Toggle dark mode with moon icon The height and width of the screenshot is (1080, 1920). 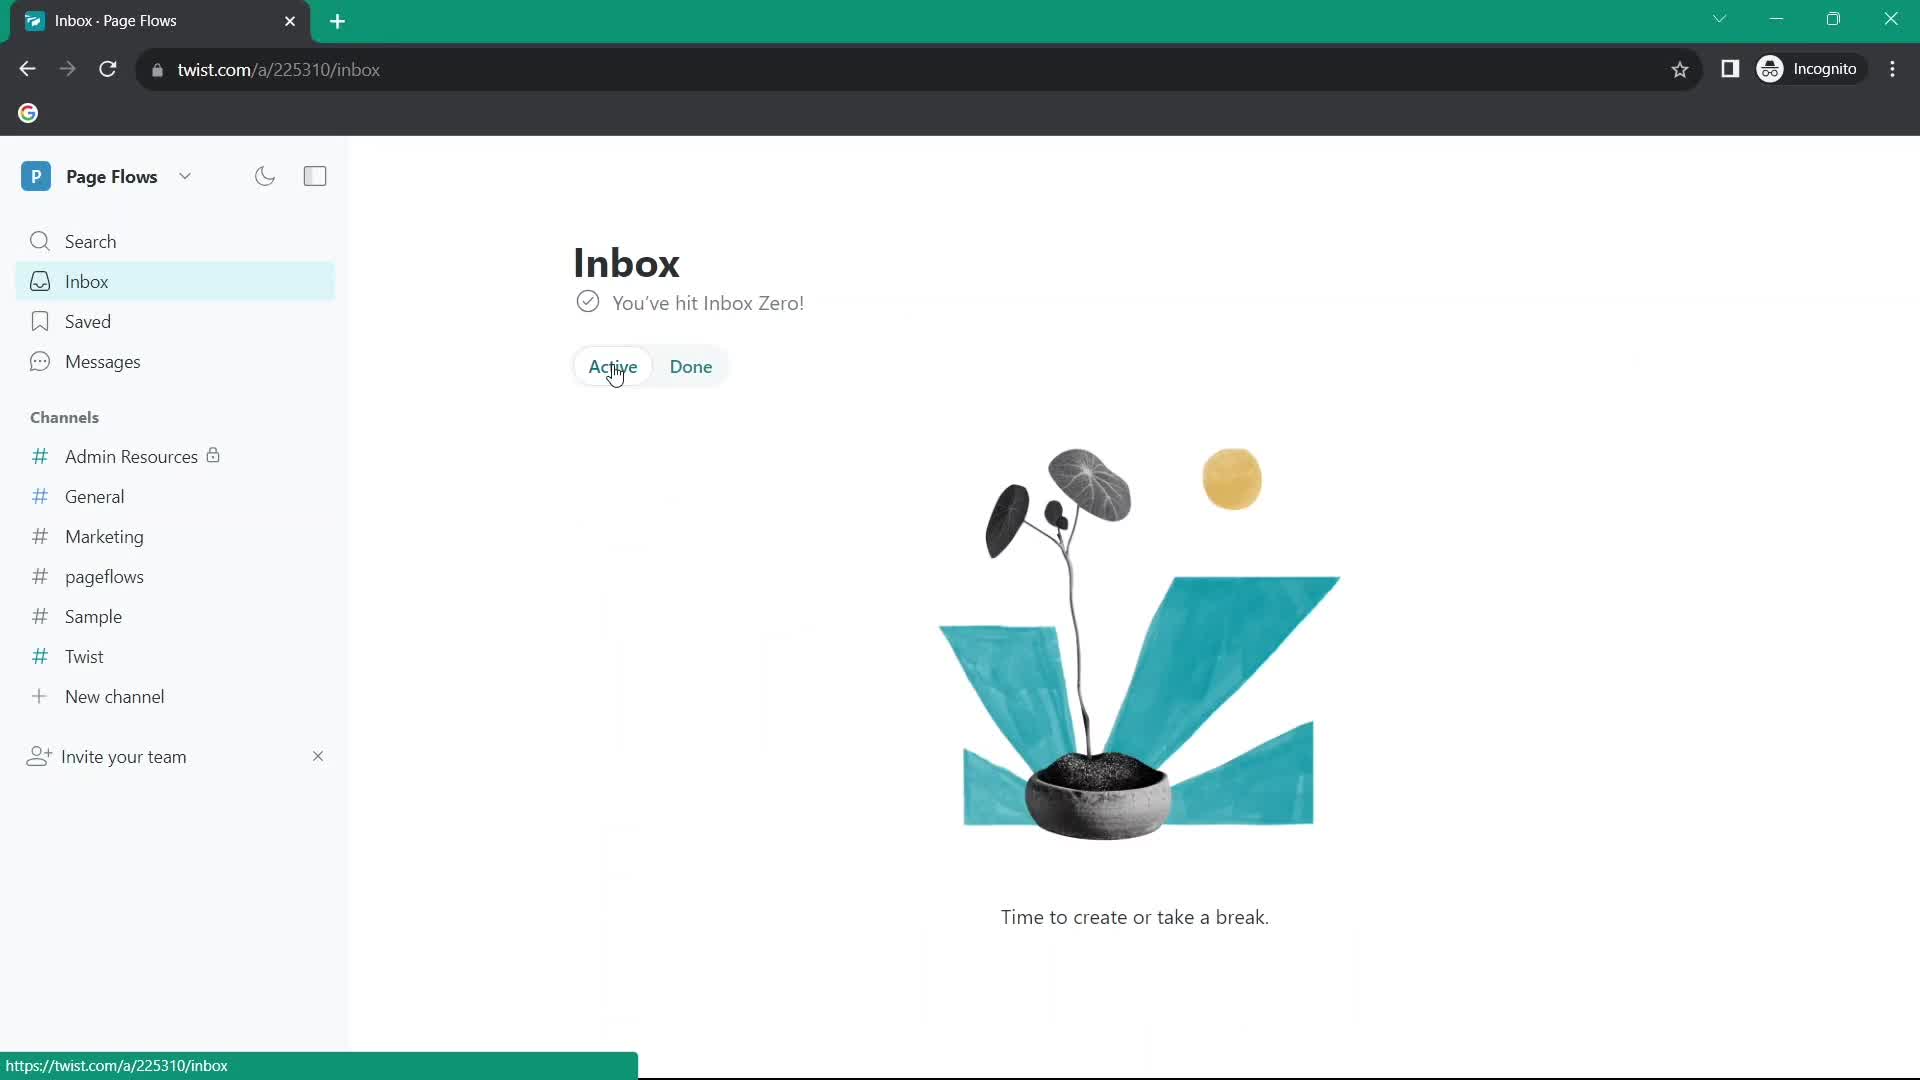tap(265, 175)
